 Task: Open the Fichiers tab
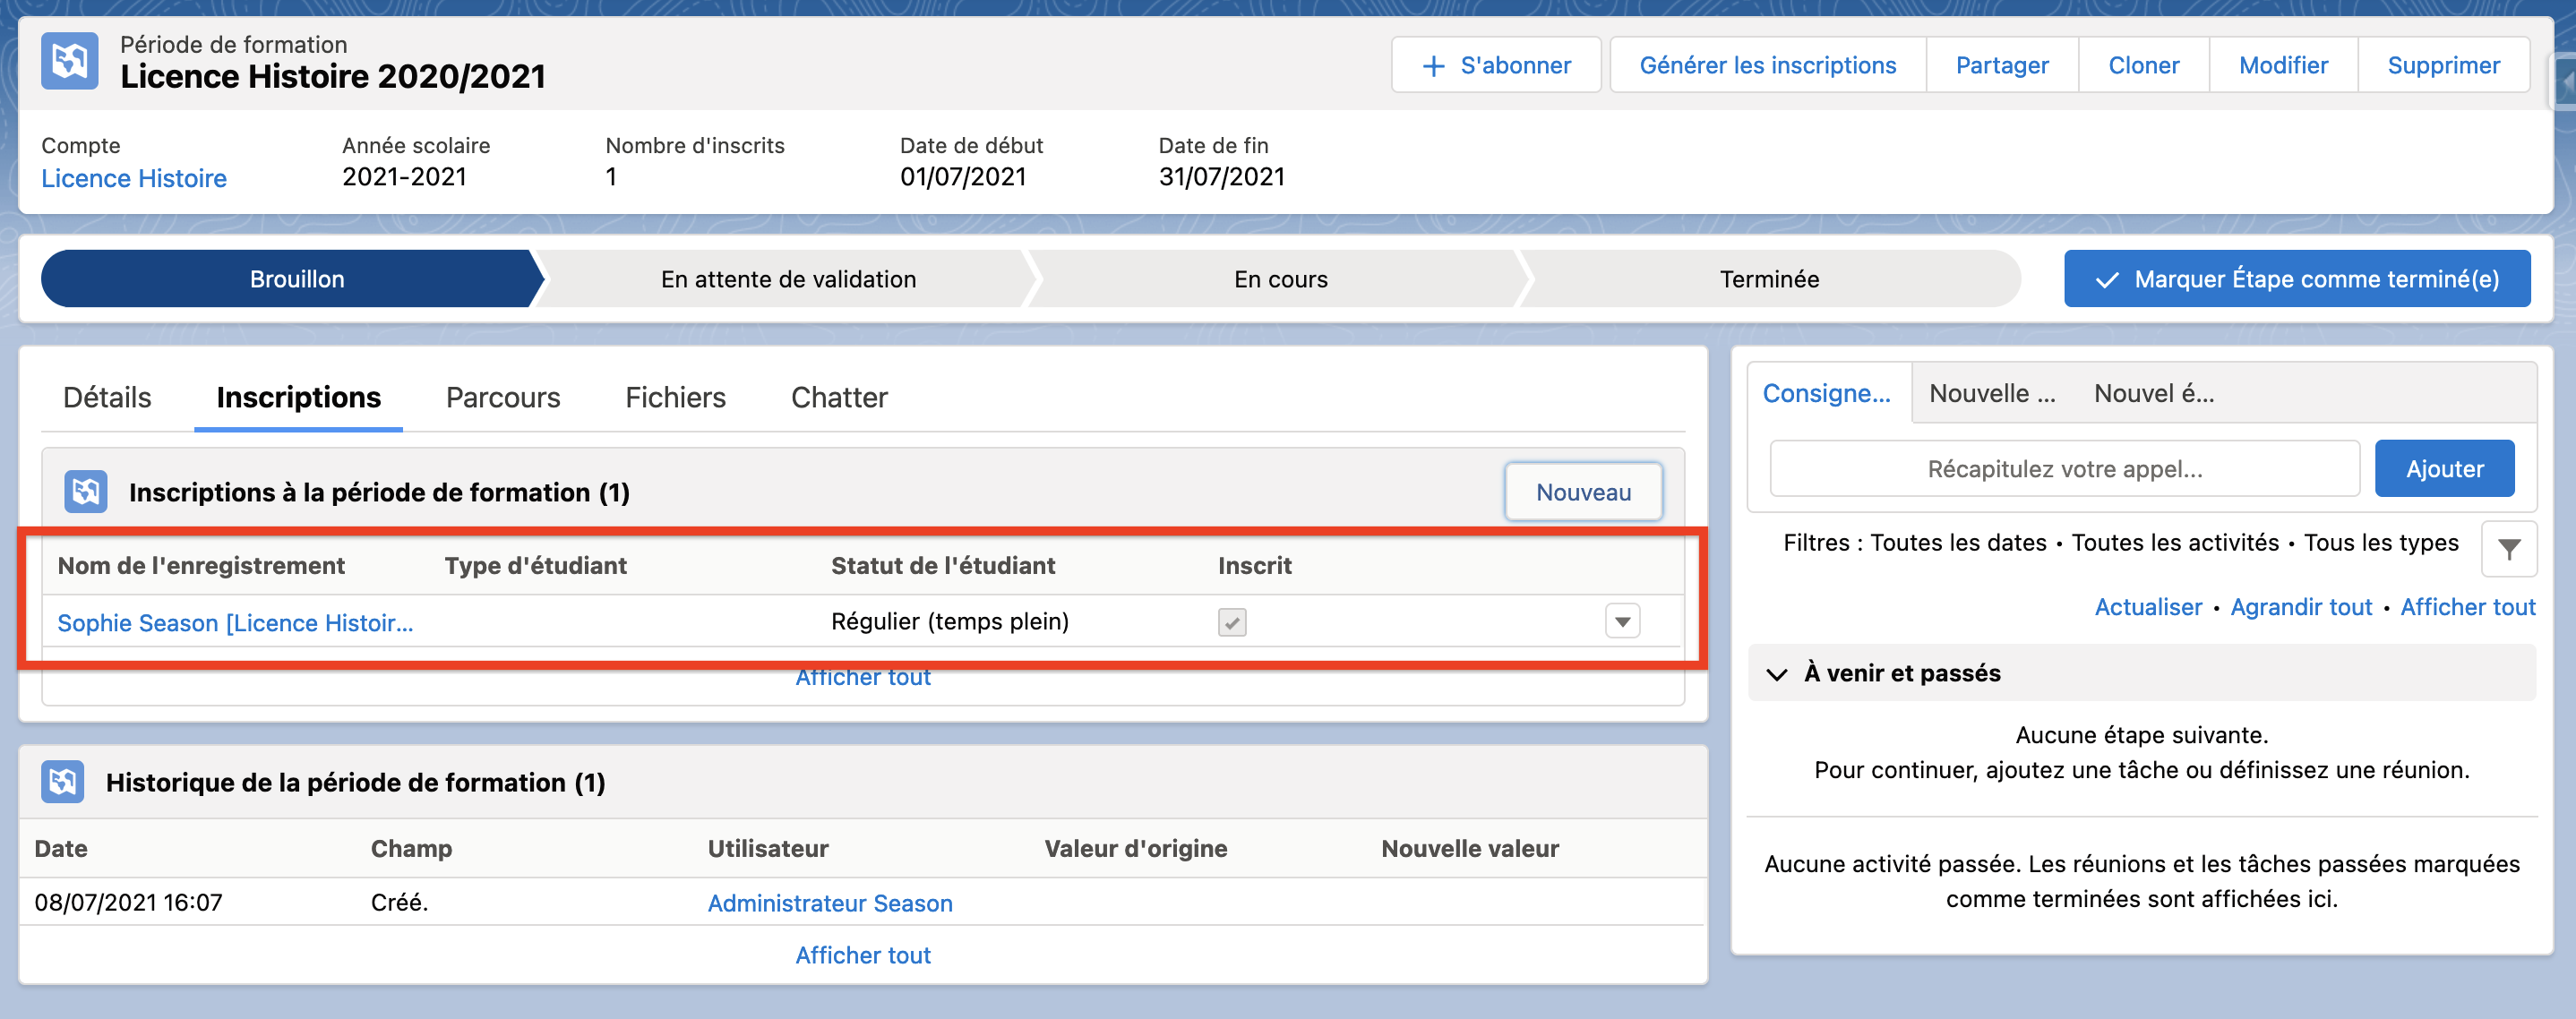[x=675, y=397]
